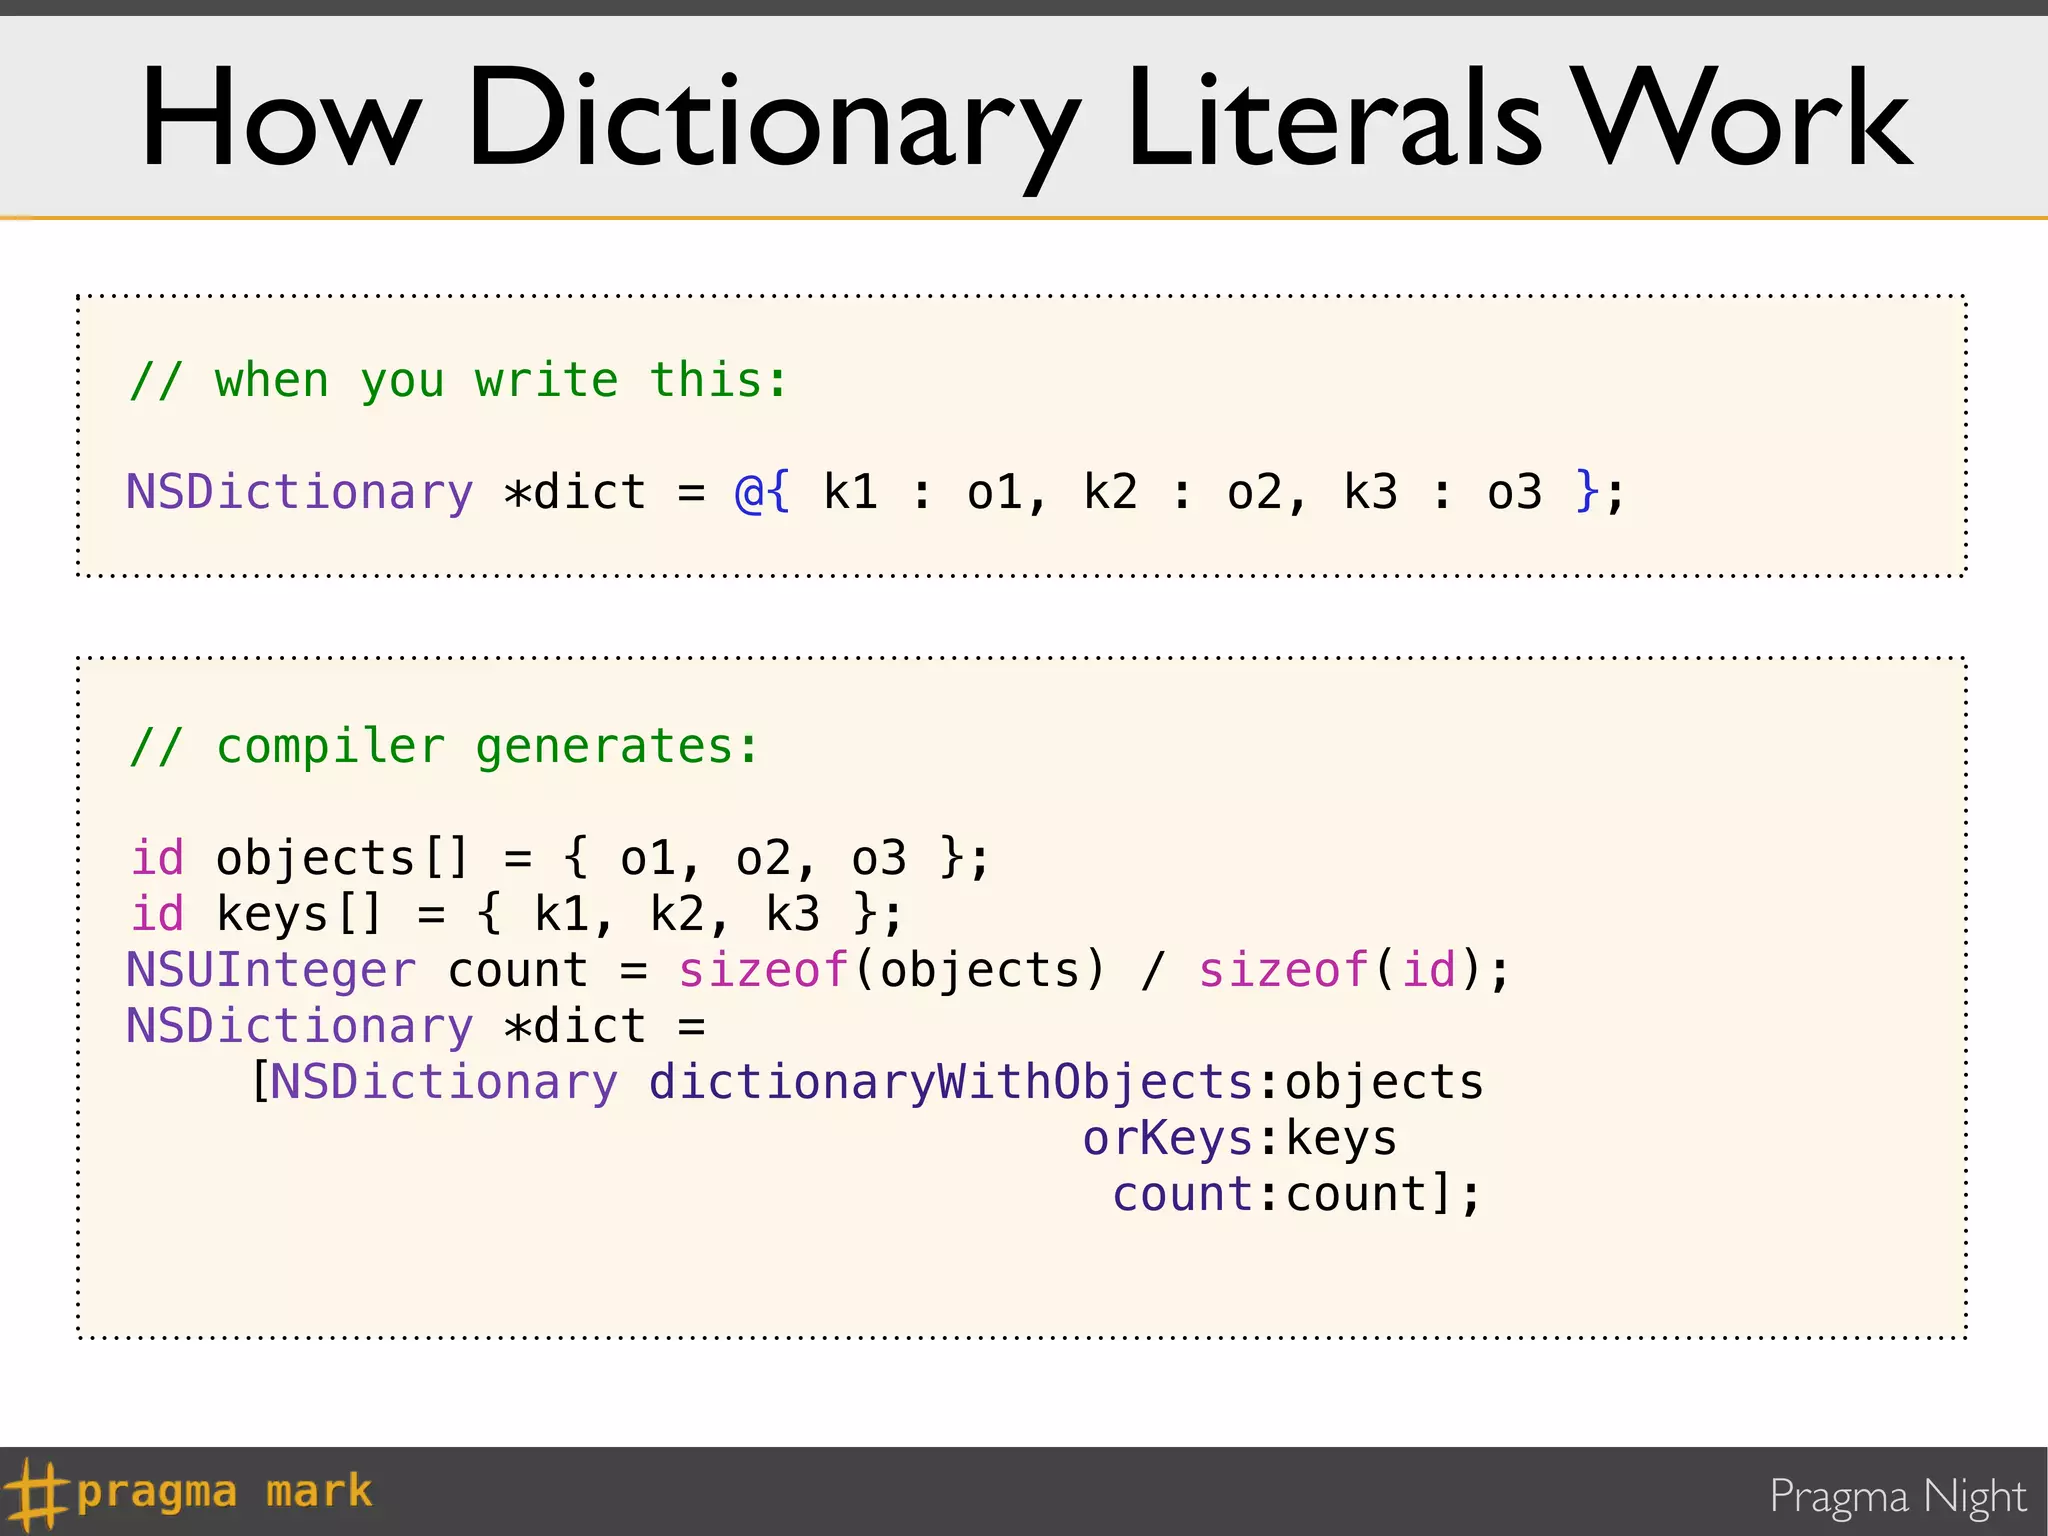Click the 'NSUInteger' type keyword

click(271, 970)
